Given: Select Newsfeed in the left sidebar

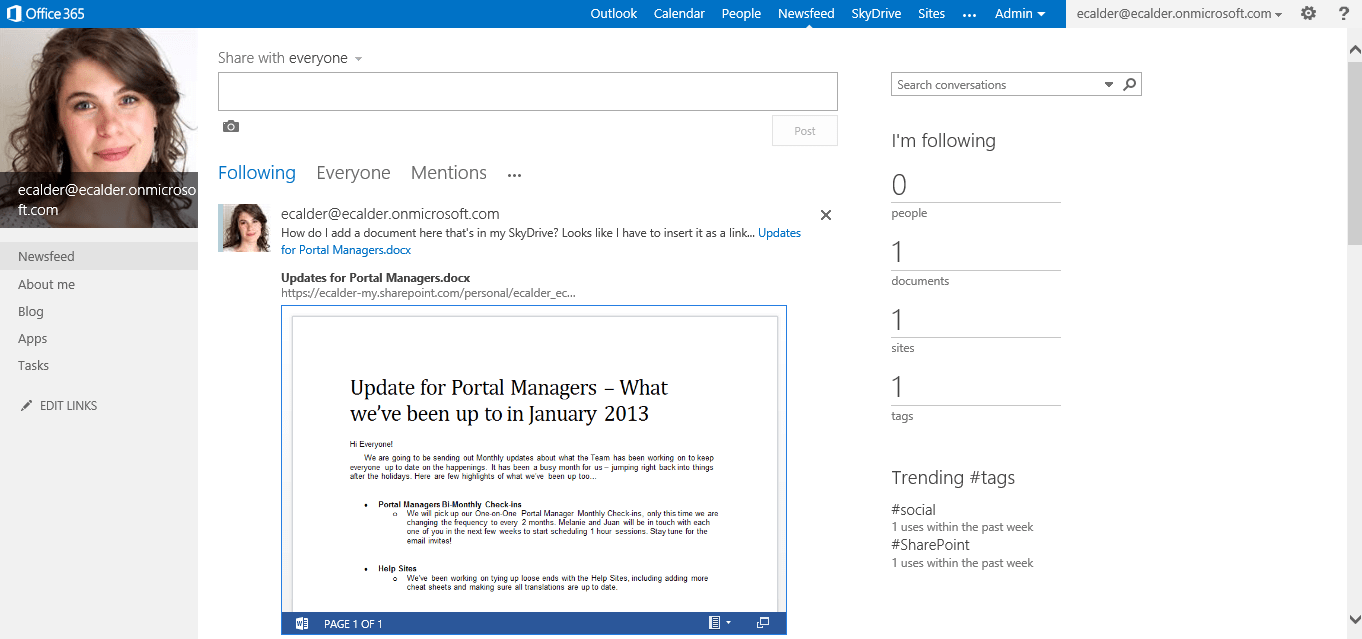Looking at the screenshot, I should click(99, 257).
